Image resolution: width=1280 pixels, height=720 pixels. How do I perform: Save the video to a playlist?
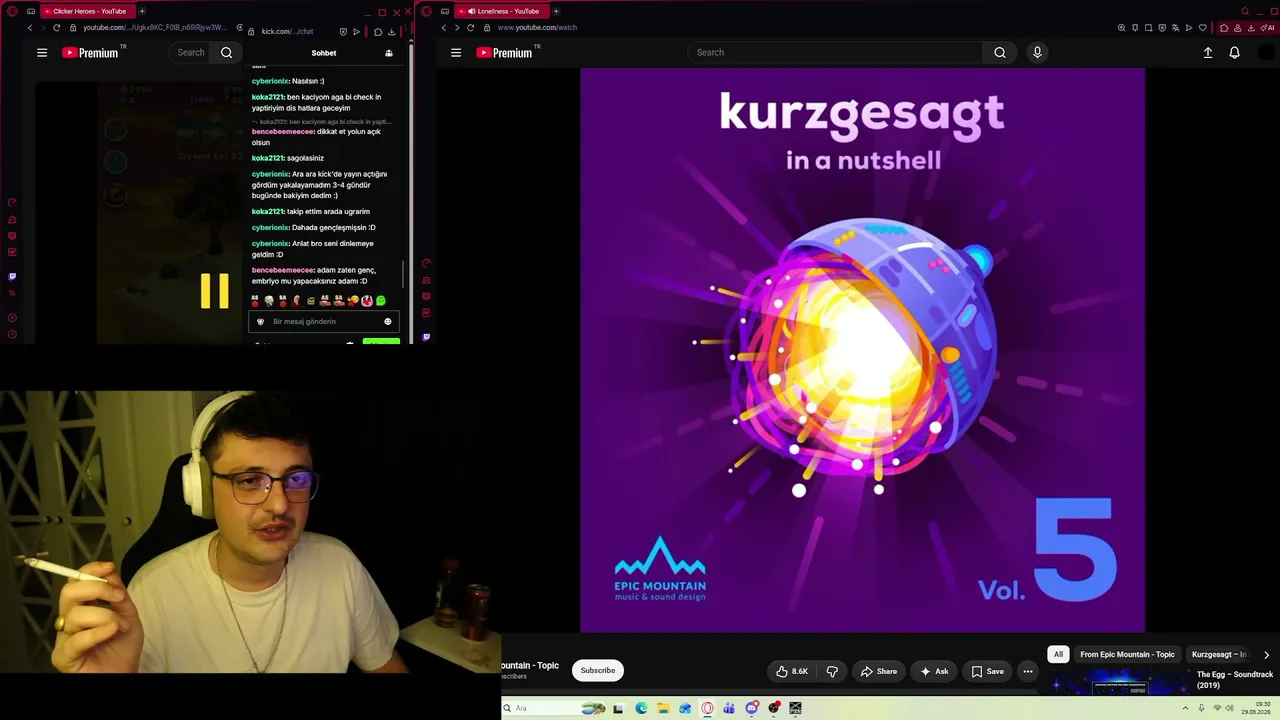tap(987, 672)
